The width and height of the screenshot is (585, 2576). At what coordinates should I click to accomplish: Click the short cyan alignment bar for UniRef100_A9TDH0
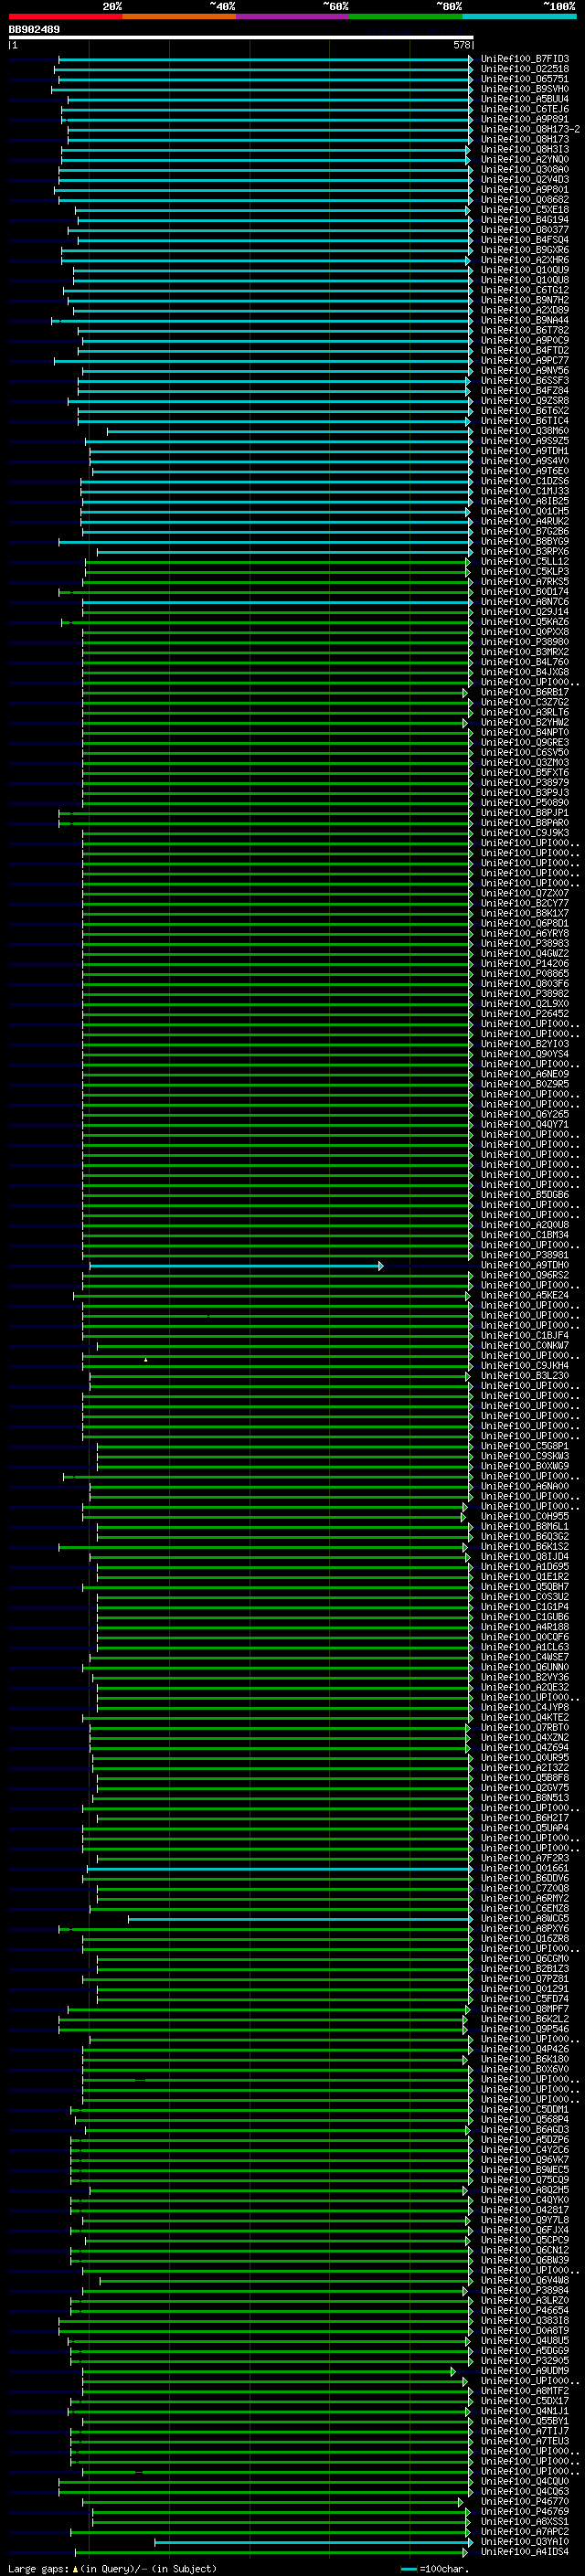[236, 1266]
